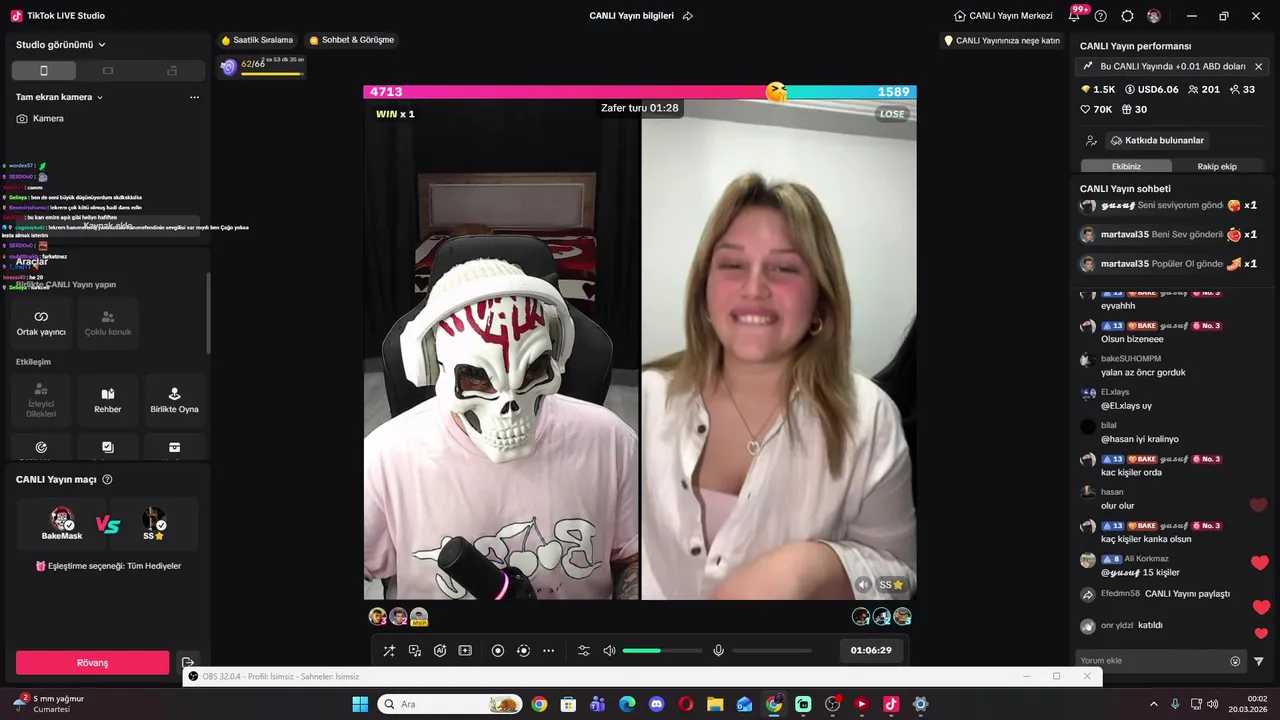Click the Rövanş rematch button
1280x720 pixels.
(92, 663)
